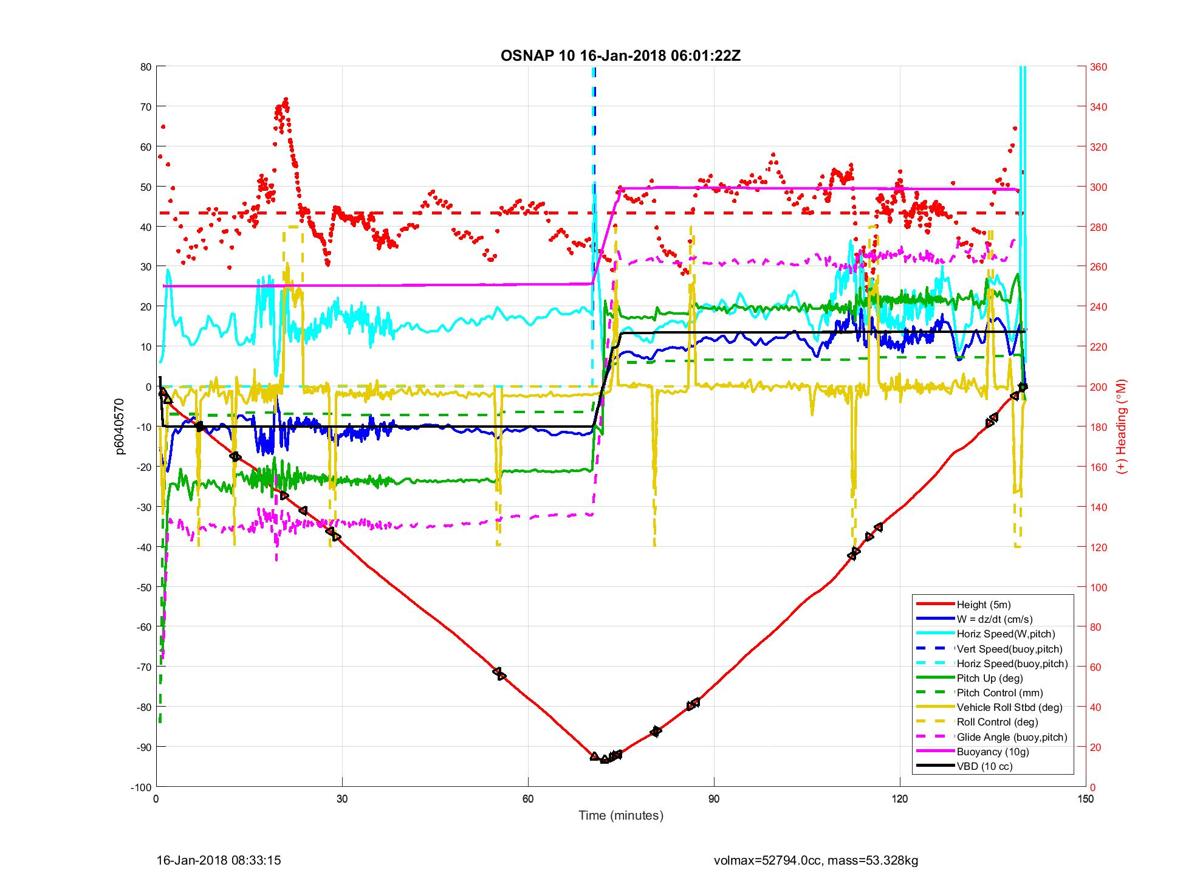Select the right axis tick label 100
Image resolution: width=1200 pixels, height=885 pixels.
(1100, 587)
